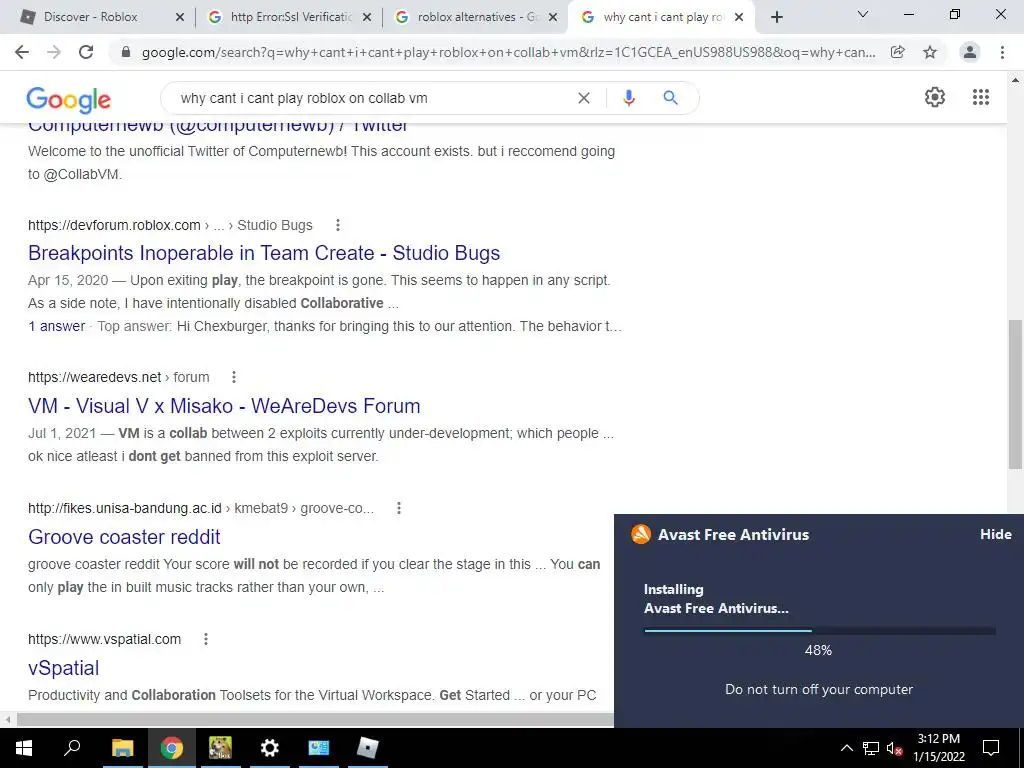Viewport: 1024px width, 768px height.
Task: Click the vertical page scrollbar thumb
Action: [1015, 394]
